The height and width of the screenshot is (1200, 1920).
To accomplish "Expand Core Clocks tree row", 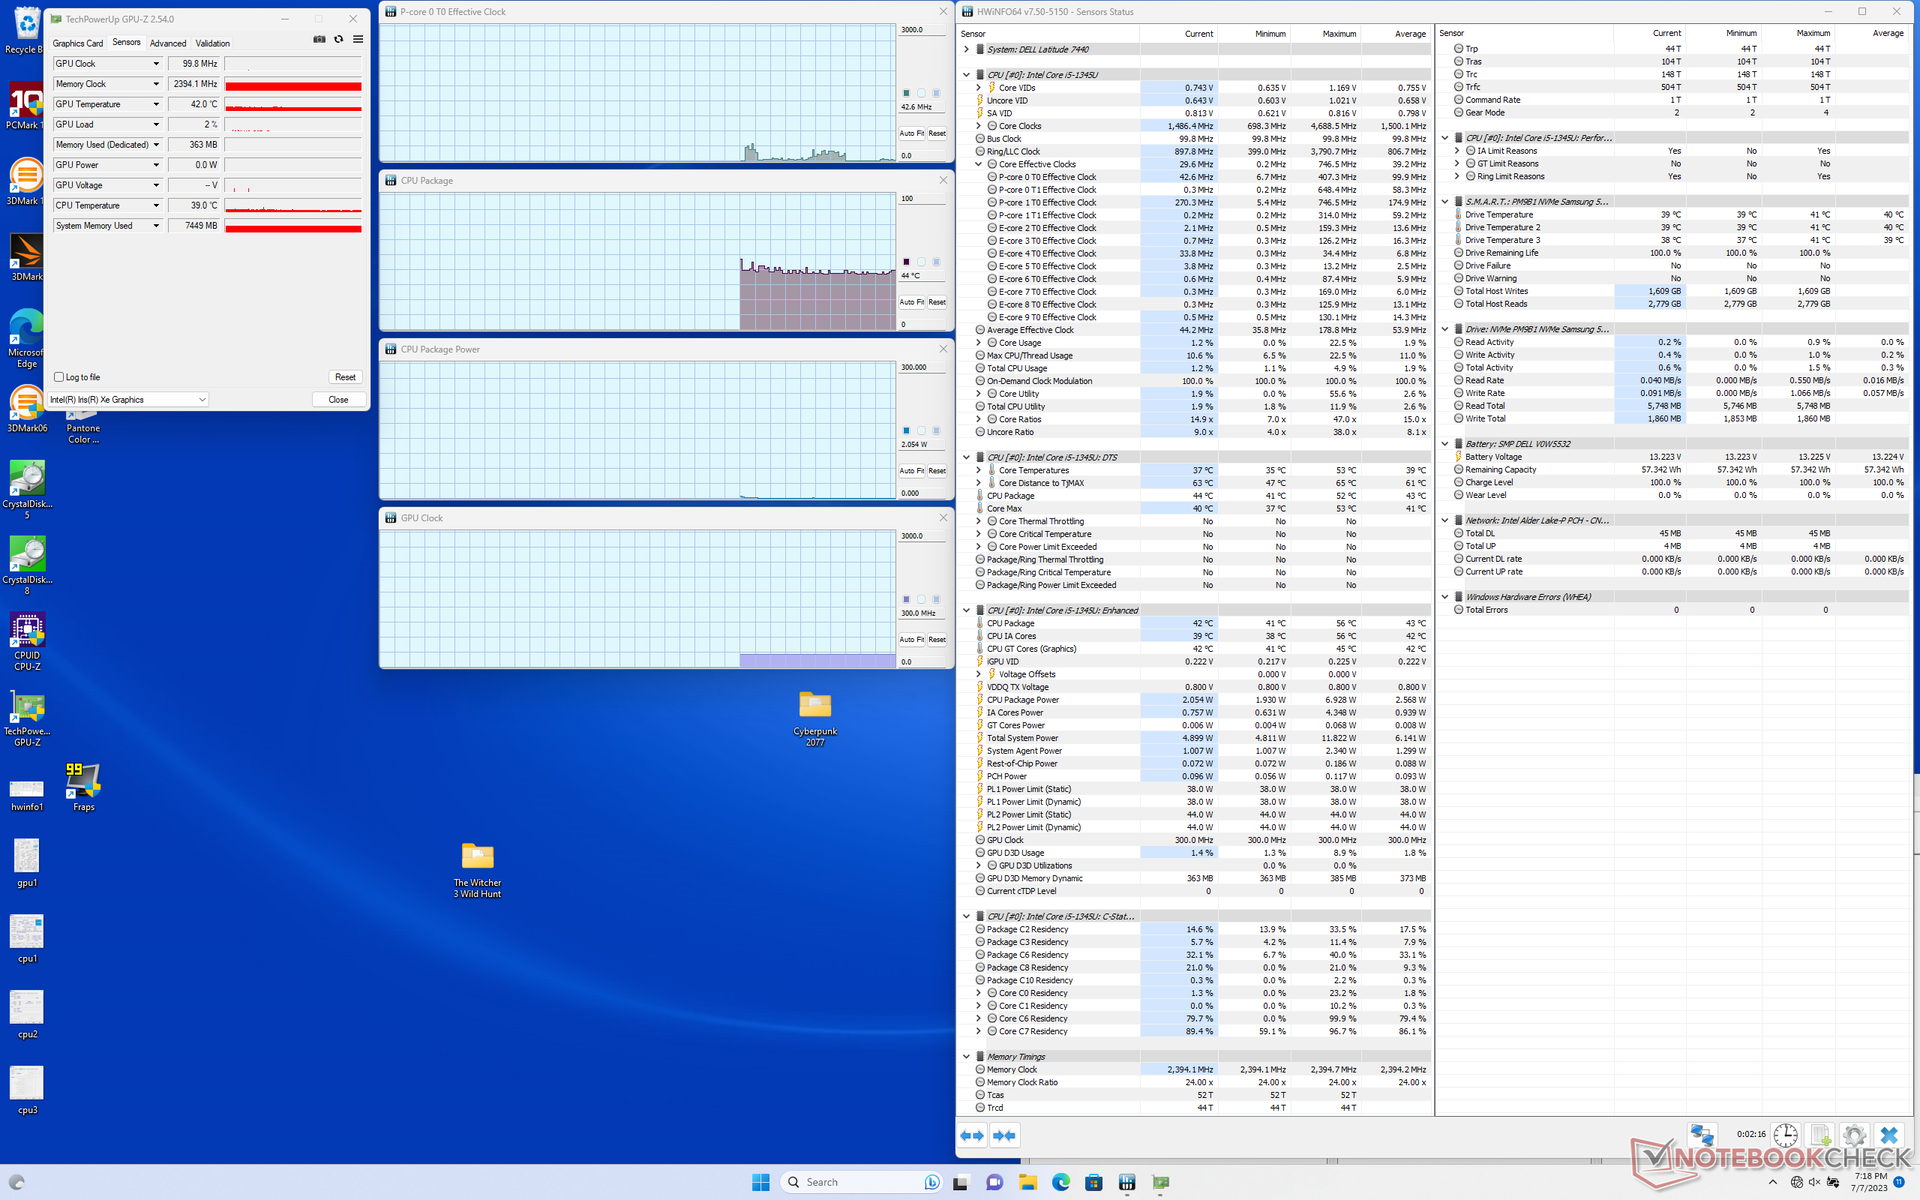I will 979,126.
